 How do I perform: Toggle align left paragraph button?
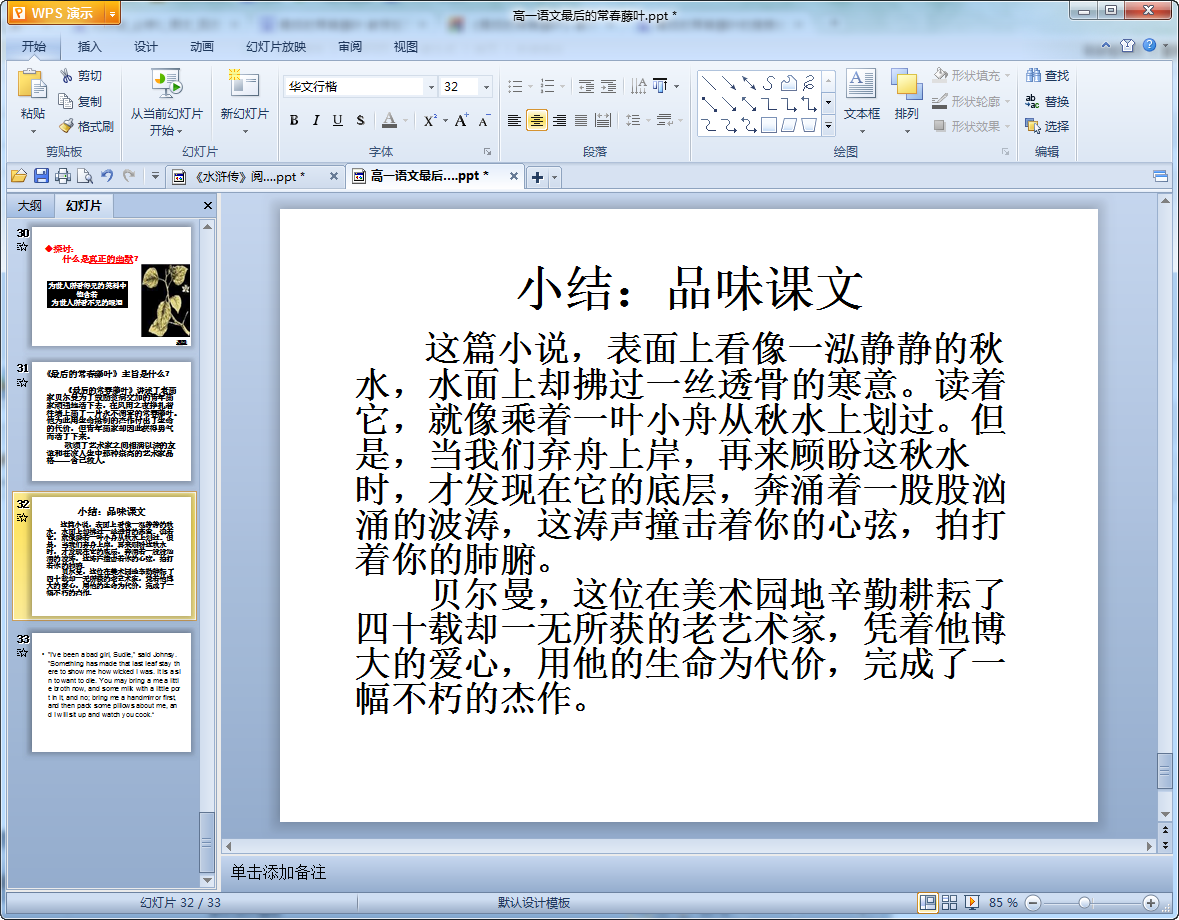[x=514, y=120]
